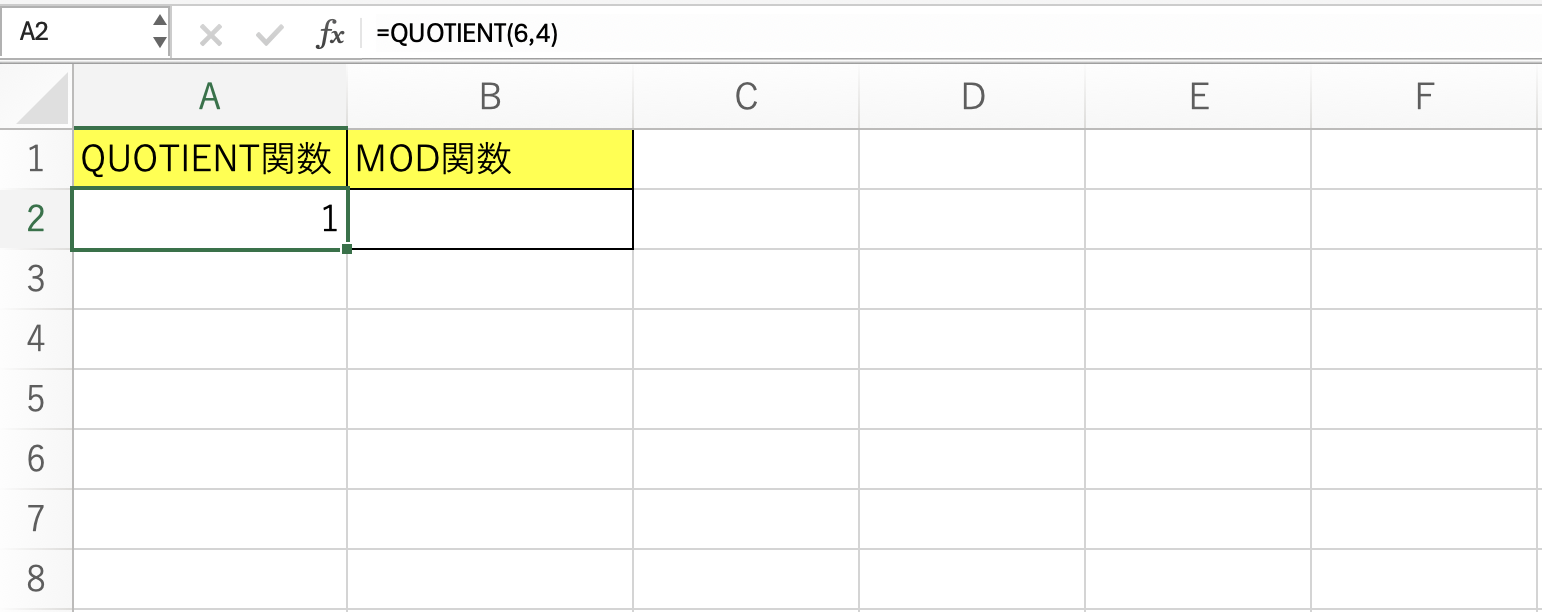Select yellow cell B1 labeled MOD関数
This screenshot has height=612, width=1542.
pyautogui.click(x=489, y=158)
